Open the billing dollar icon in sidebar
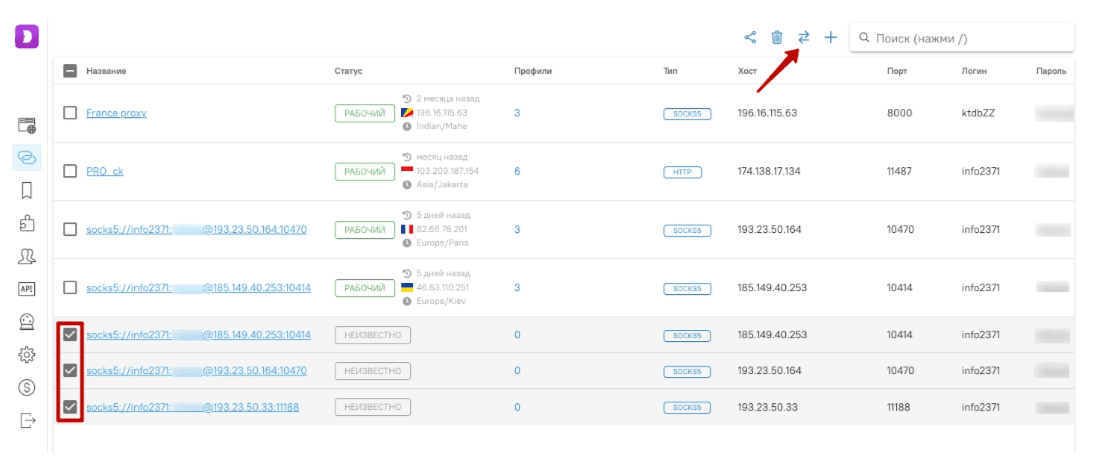1094x470 pixels. 27,387
